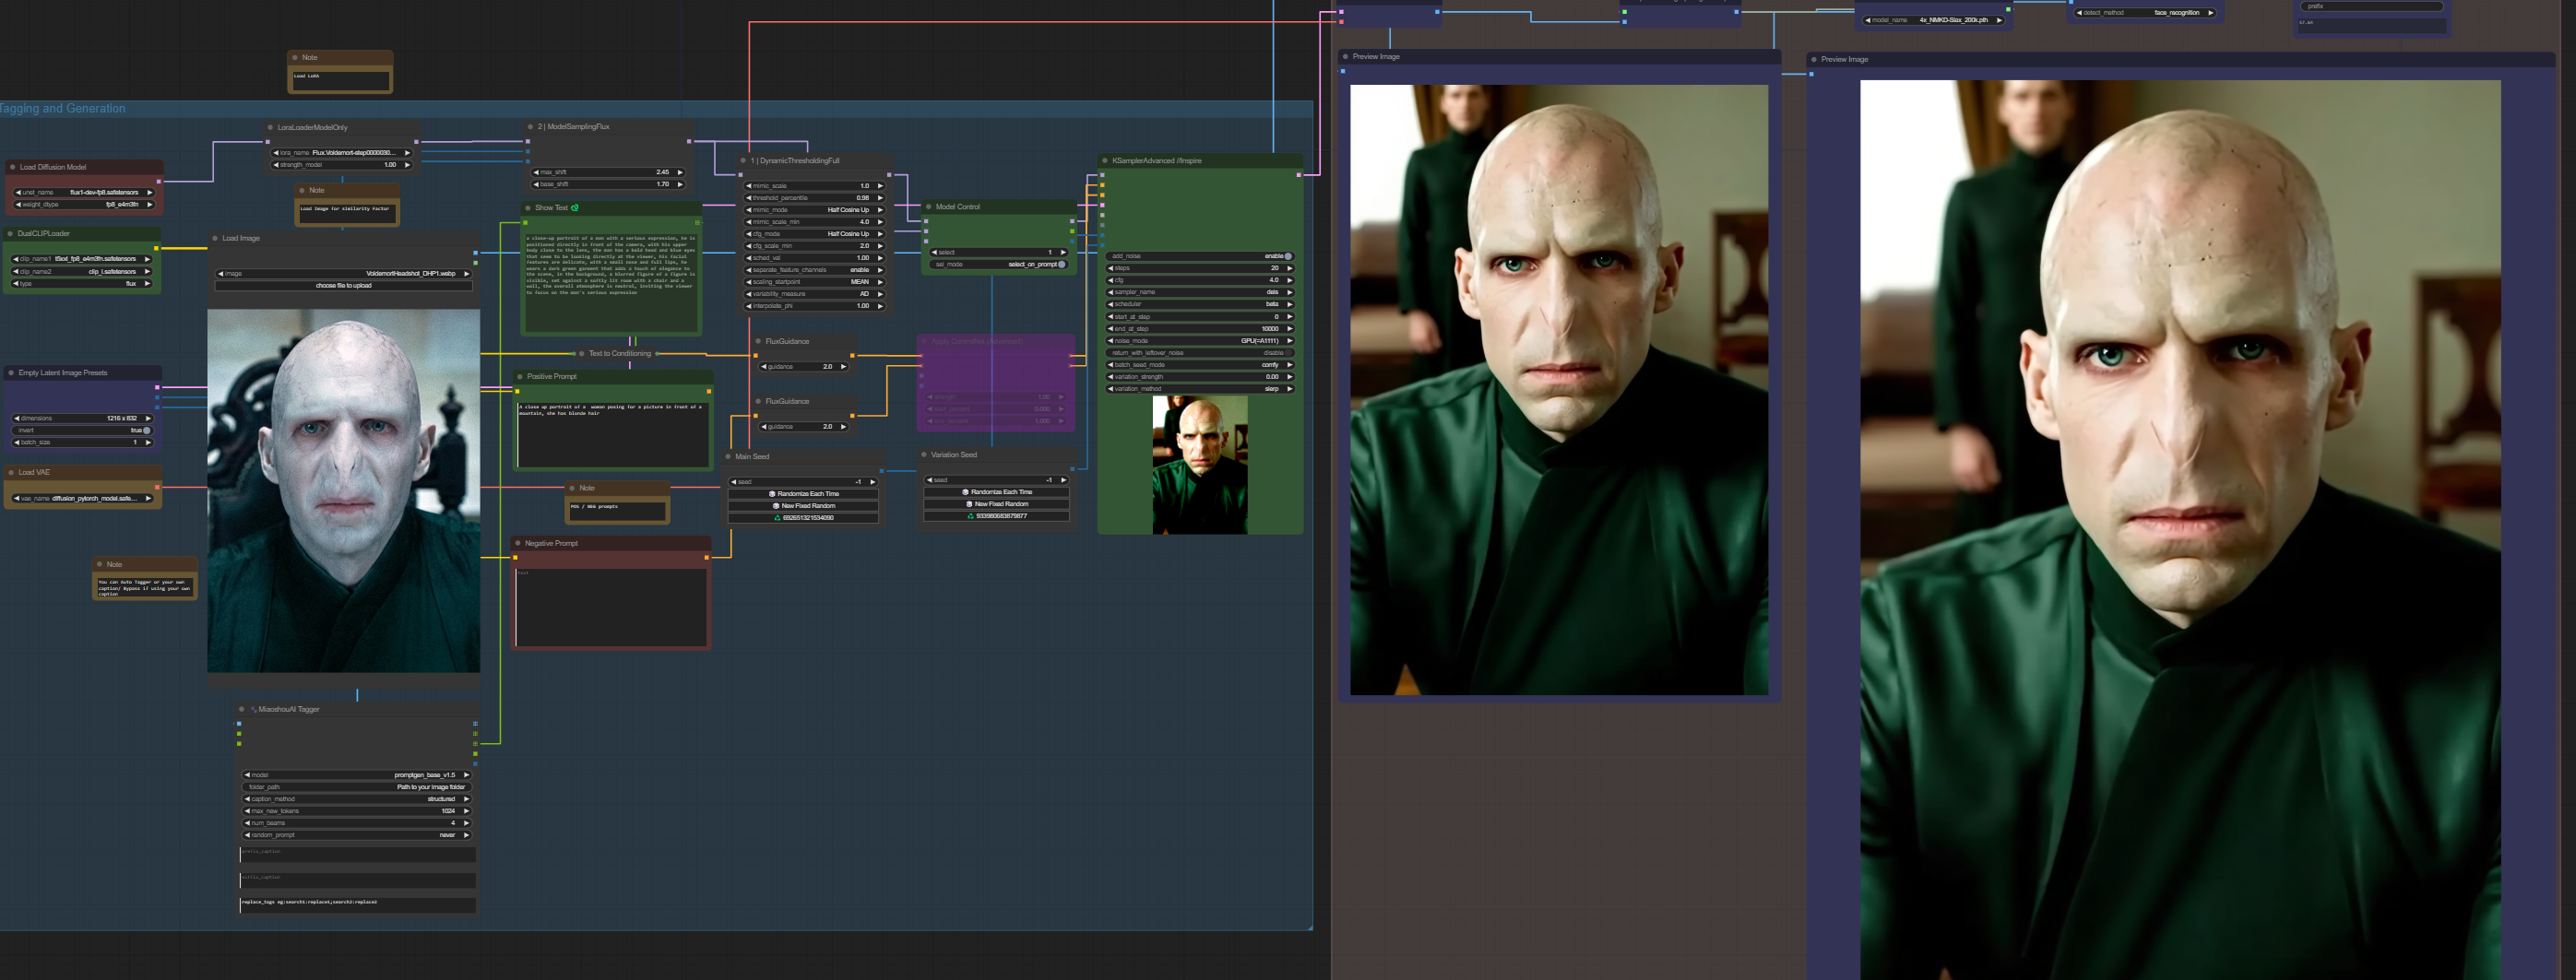2576x980 pixels.
Task: Reuse last seed 933980683879877 in Variation Seed
Action: (x=997, y=516)
